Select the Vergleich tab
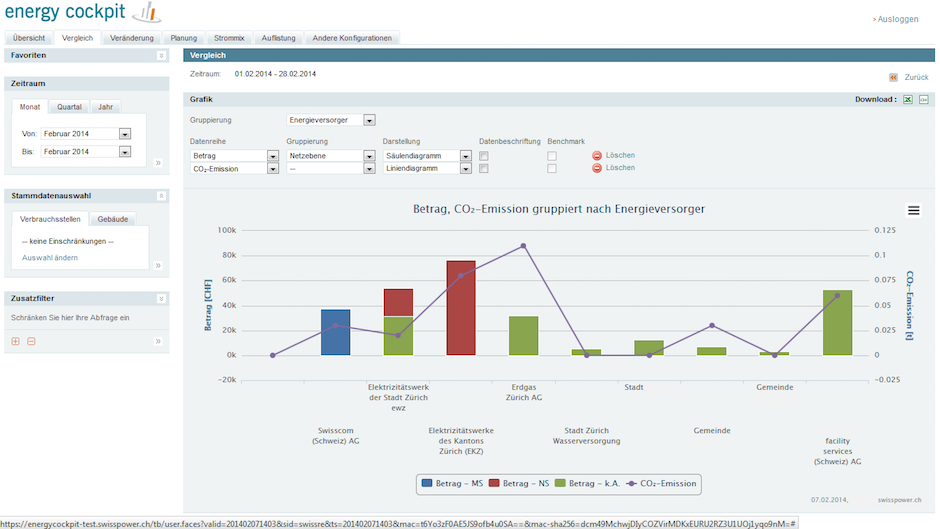 tap(77, 38)
